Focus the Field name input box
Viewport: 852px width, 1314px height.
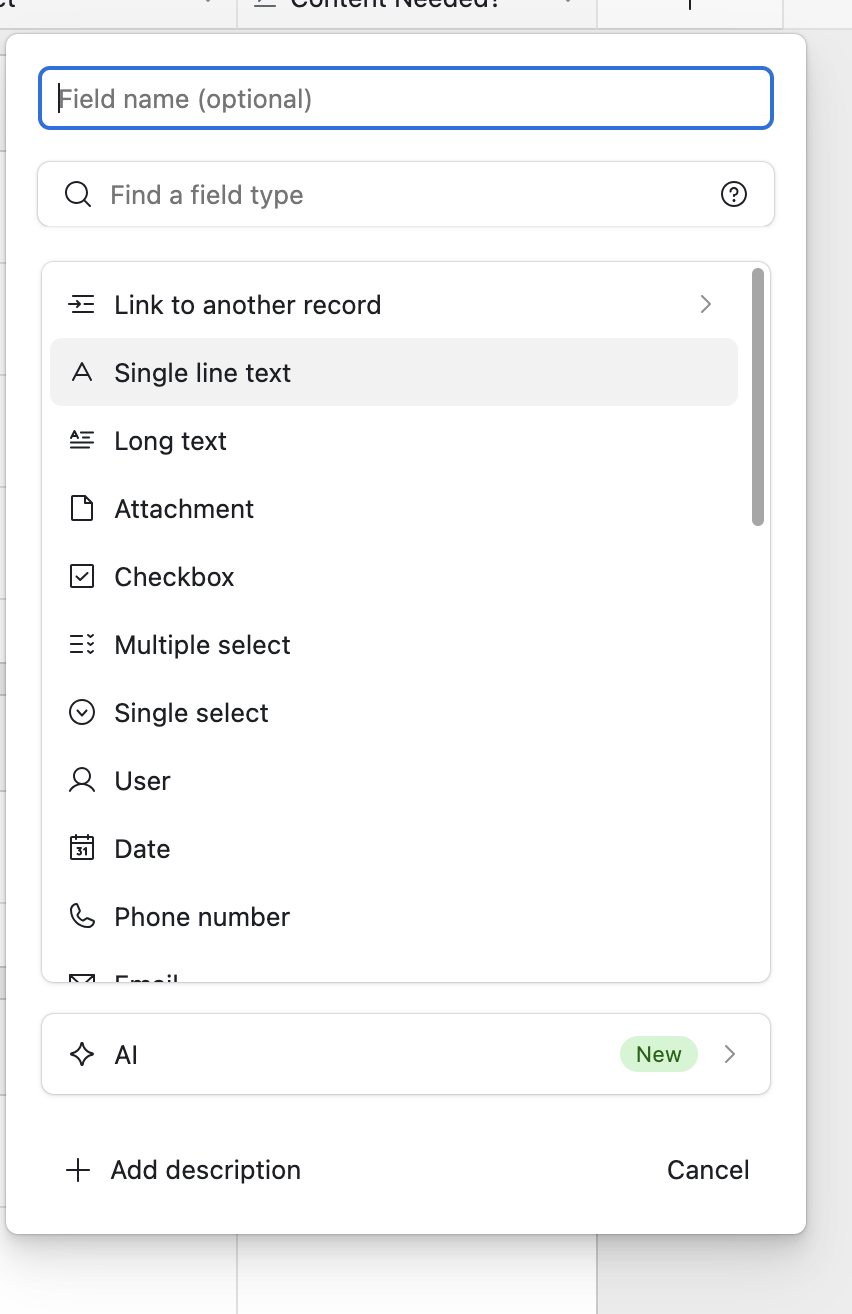coord(405,99)
